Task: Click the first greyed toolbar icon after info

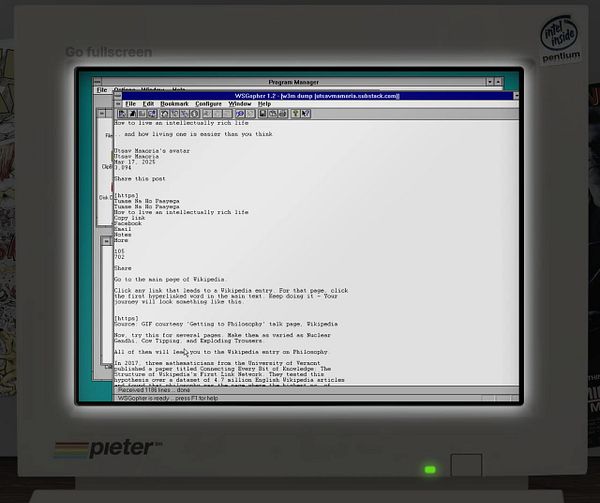Action: pyautogui.click(x=207, y=114)
